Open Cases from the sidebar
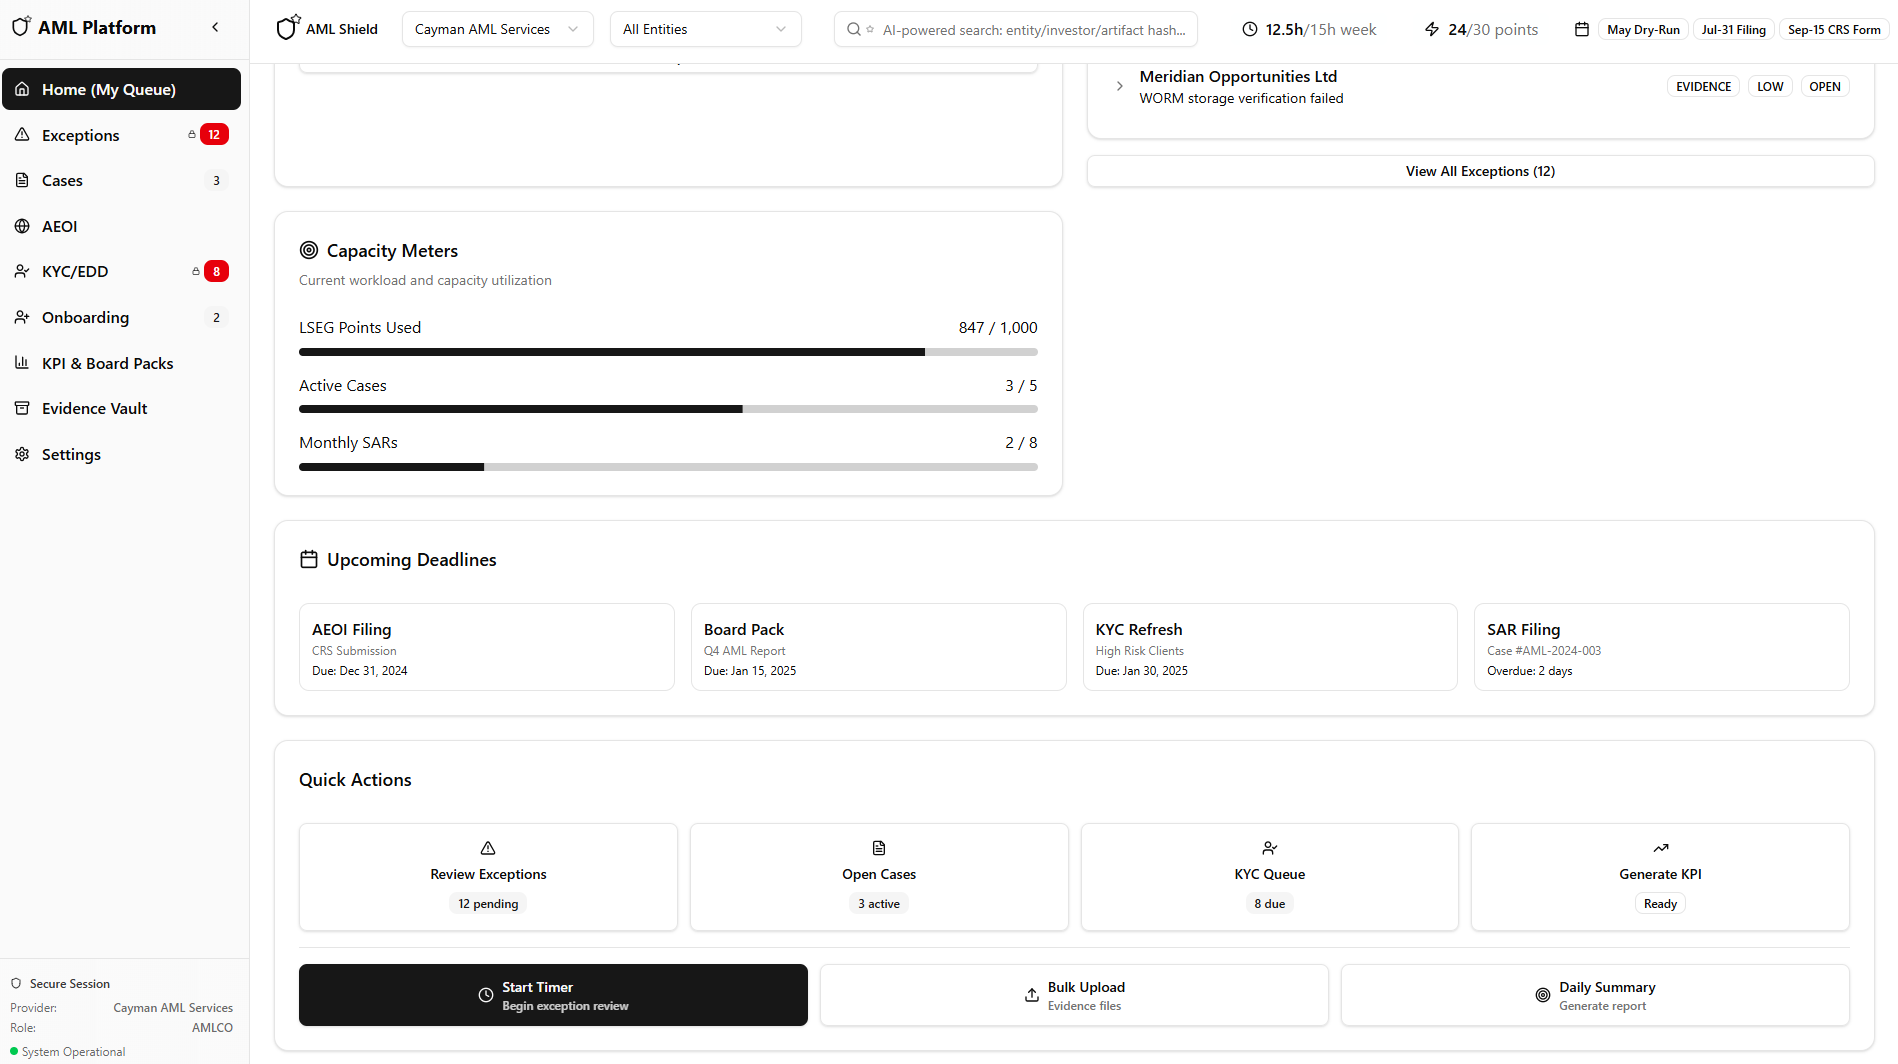Image resolution: width=1898 pixels, height=1064 pixels. pyautogui.click(x=63, y=180)
